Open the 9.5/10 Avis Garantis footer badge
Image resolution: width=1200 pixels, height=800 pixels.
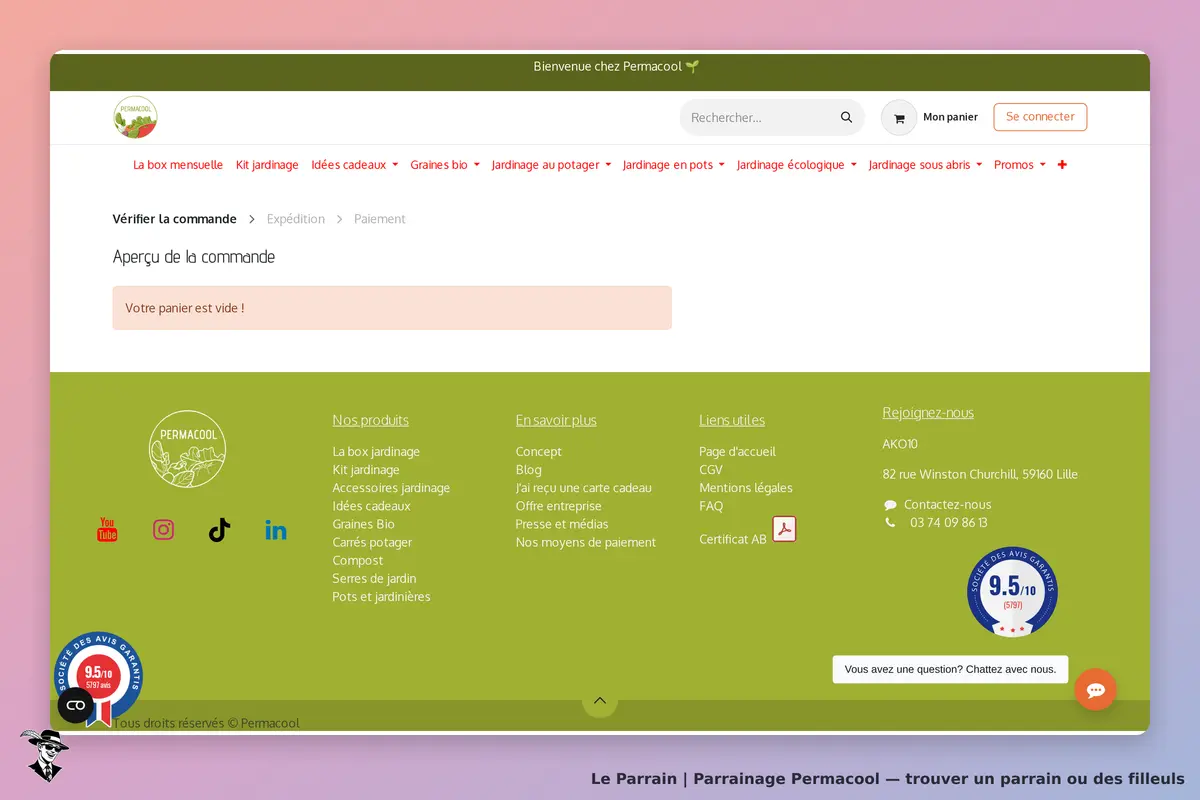1012,591
